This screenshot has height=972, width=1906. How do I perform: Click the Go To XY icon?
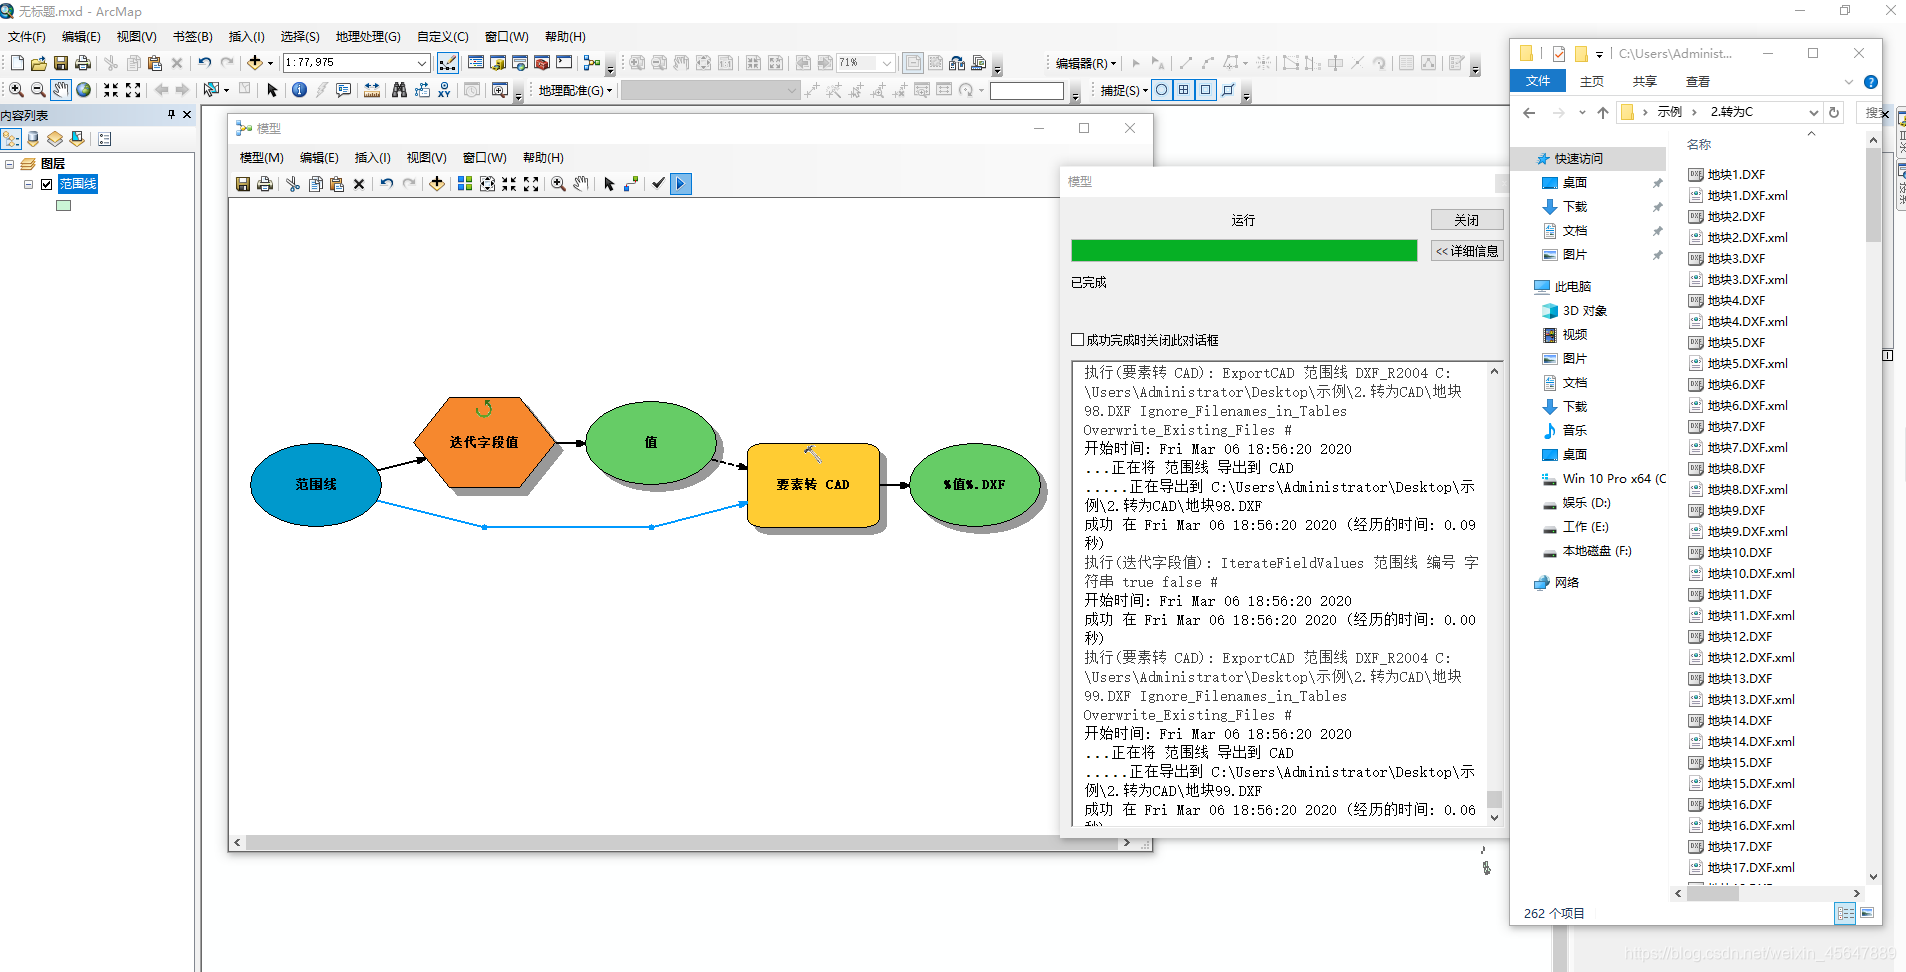[444, 90]
